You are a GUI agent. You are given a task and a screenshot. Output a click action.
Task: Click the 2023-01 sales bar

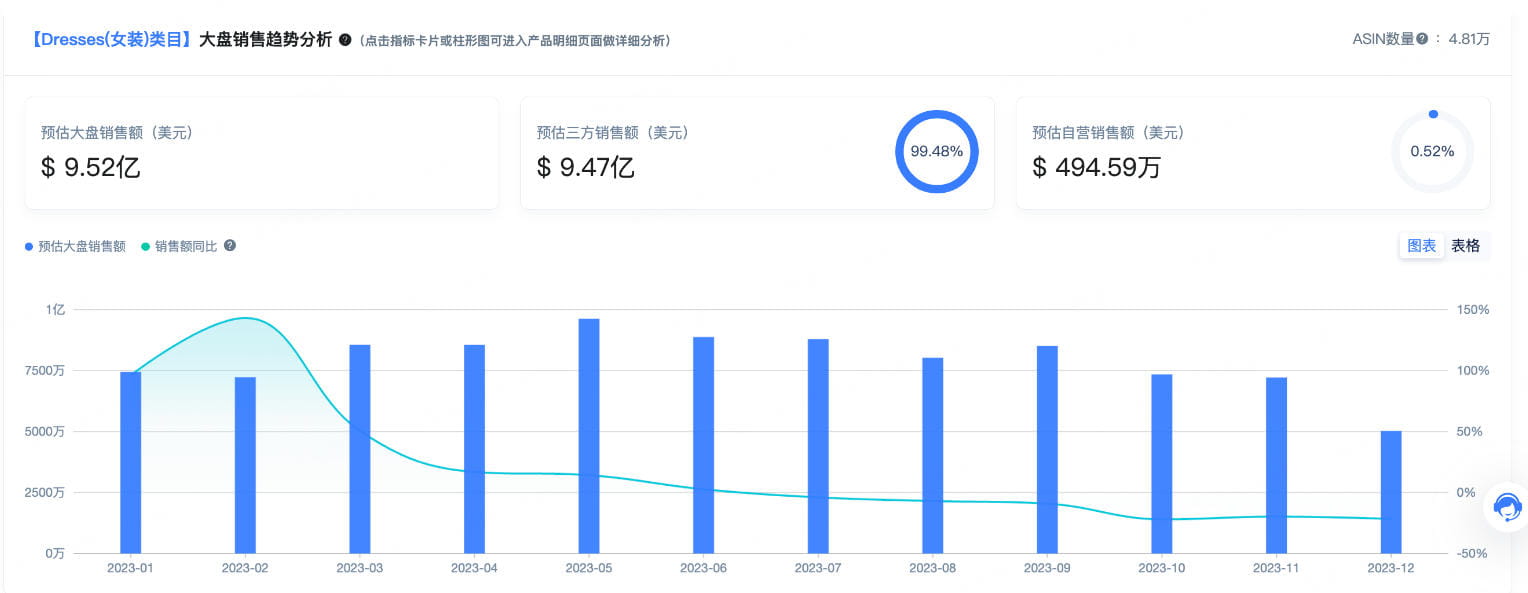coord(130,460)
